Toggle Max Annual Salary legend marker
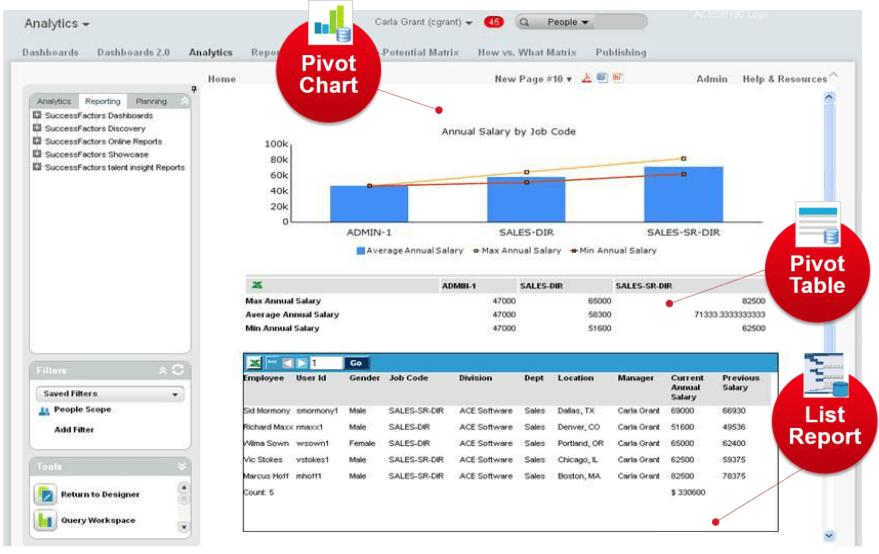The width and height of the screenshot is (879, 554). point(476,251)
